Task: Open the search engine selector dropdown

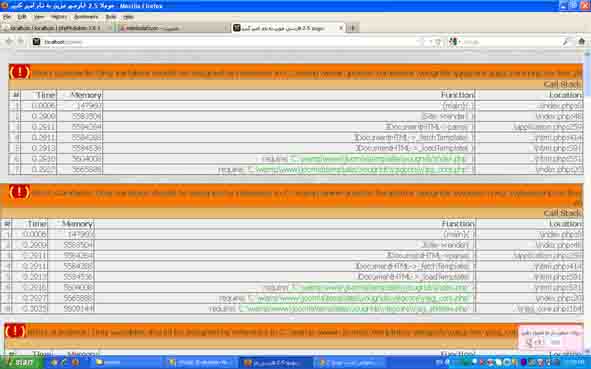Action: 454,42
